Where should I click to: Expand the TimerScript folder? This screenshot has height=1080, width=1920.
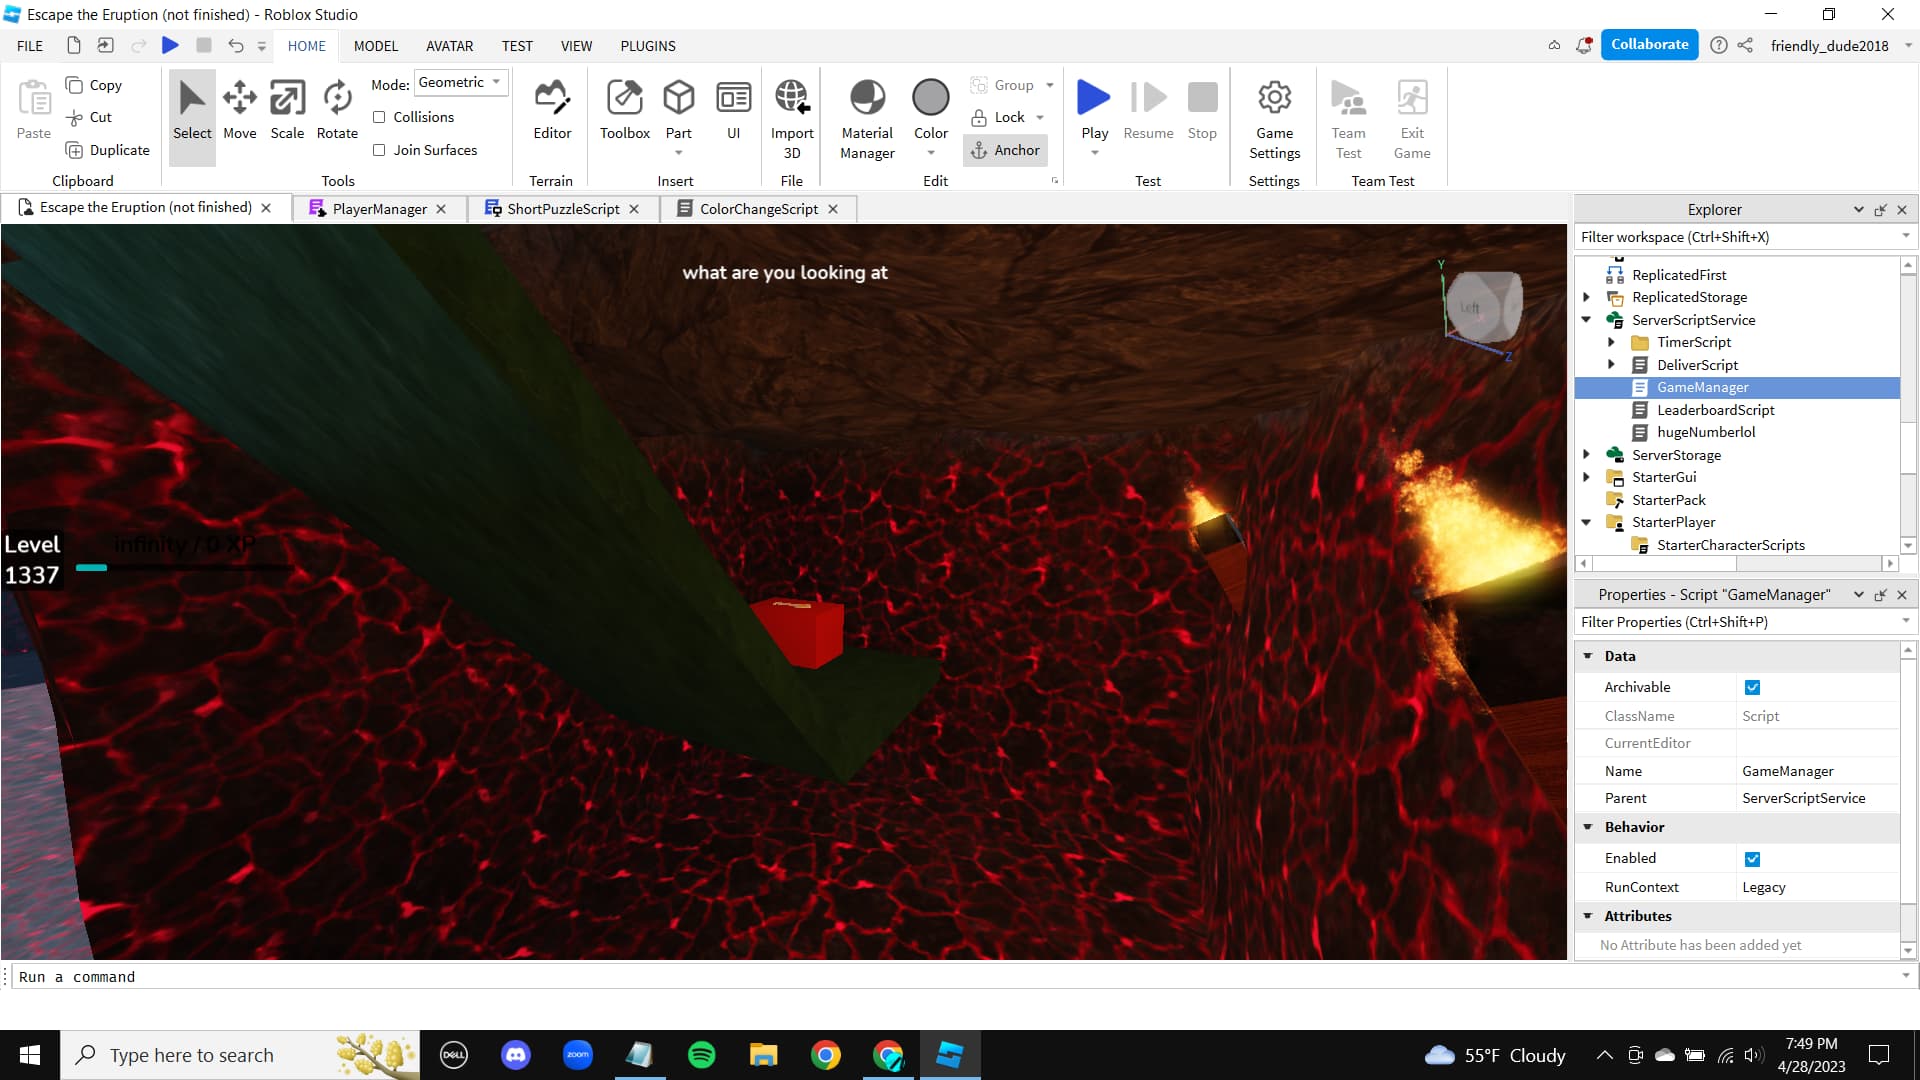1612,342
